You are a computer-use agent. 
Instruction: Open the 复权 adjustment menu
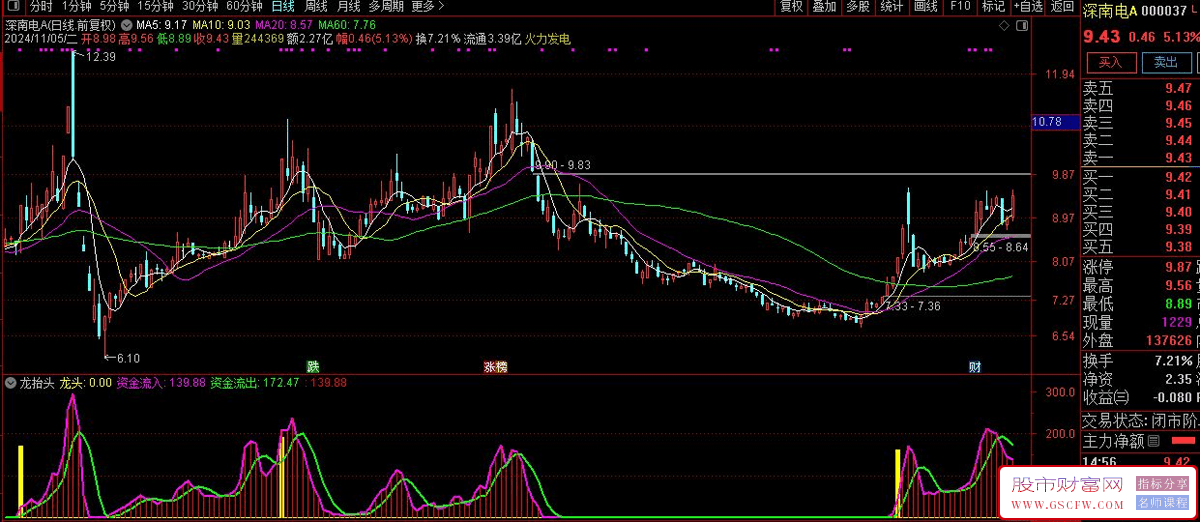tap(791, 6)
